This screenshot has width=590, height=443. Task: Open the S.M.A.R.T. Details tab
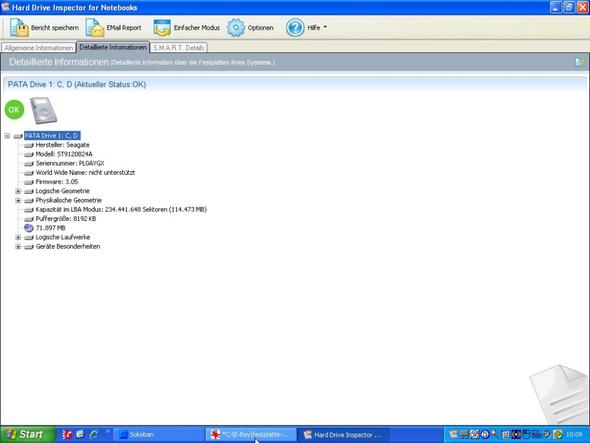point(178,48)
